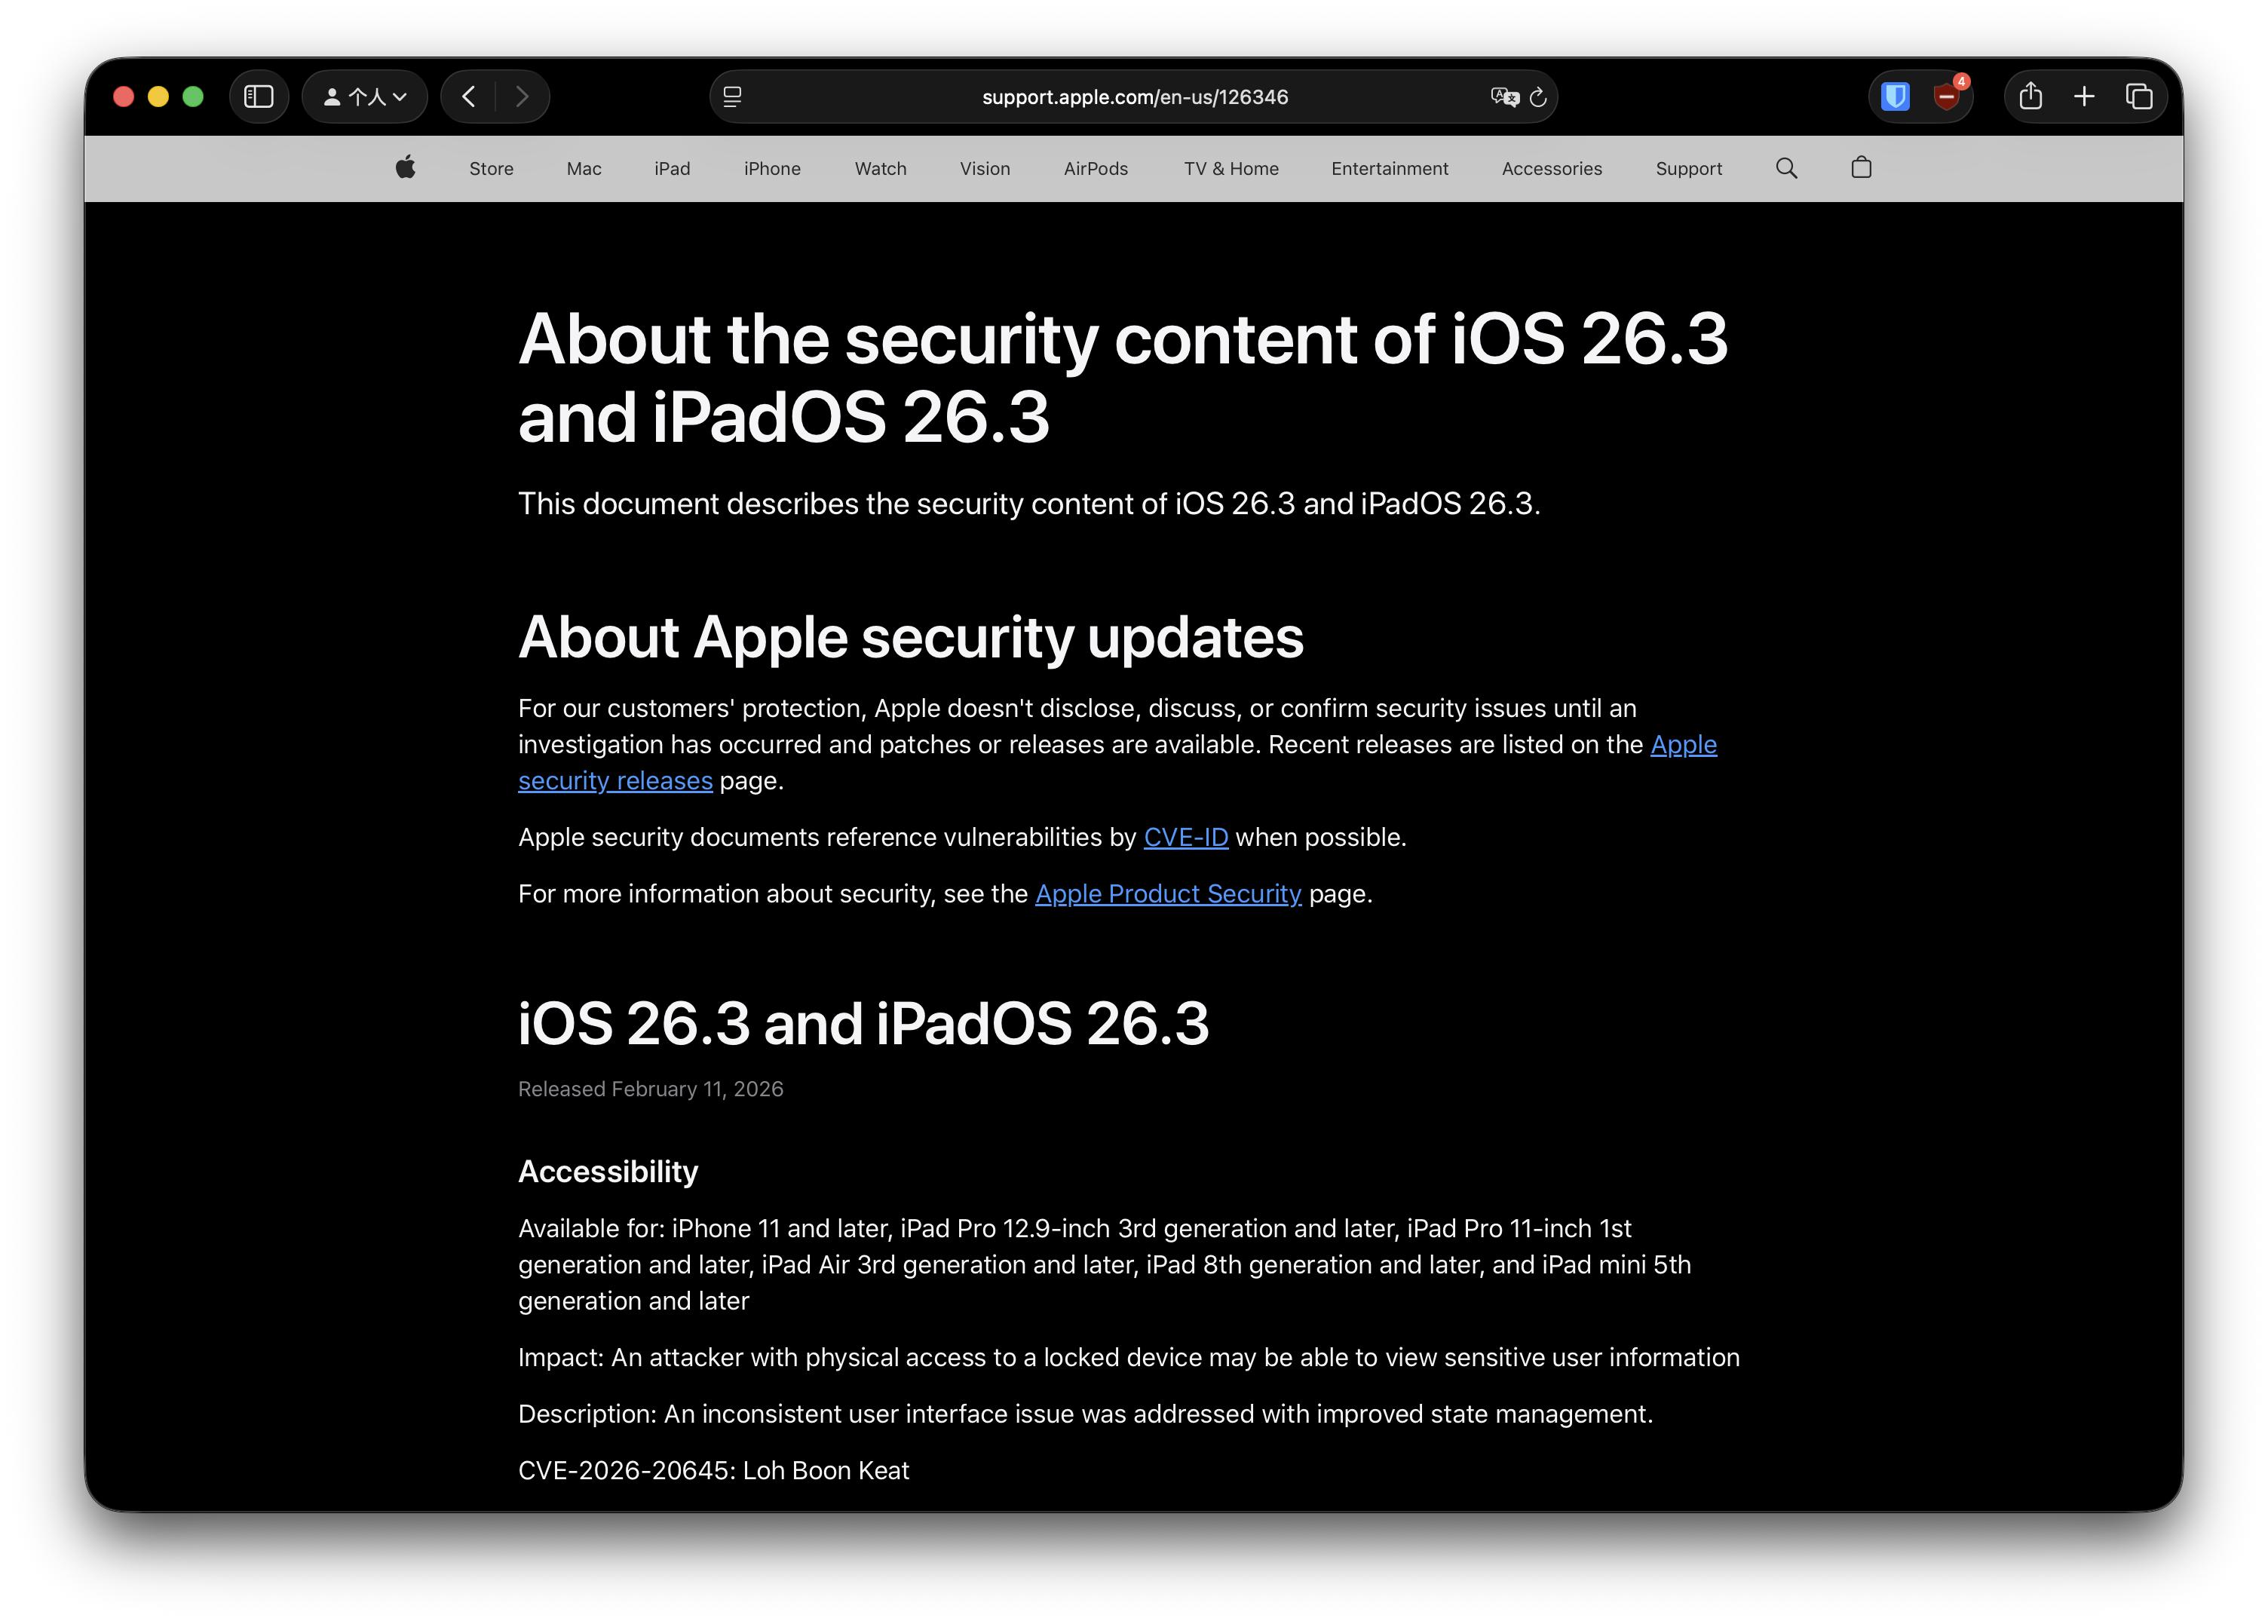
Task: Open the shopping bag
Action: point(1861,168)
